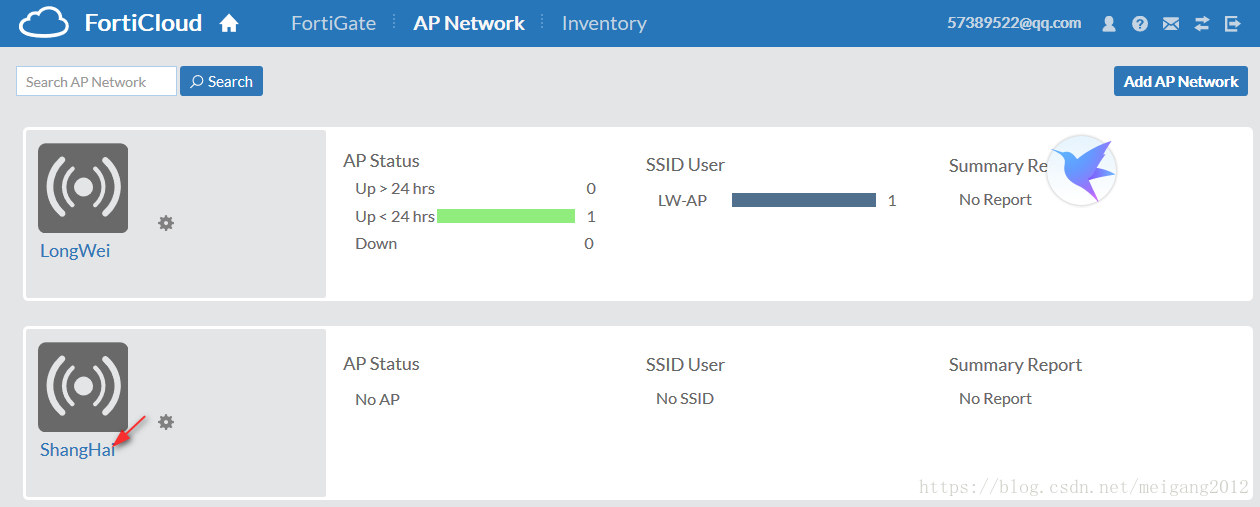Click ShangHai's 'No Report' text
This screenshot has height=507, width=1260.
(x=995, y=399)
